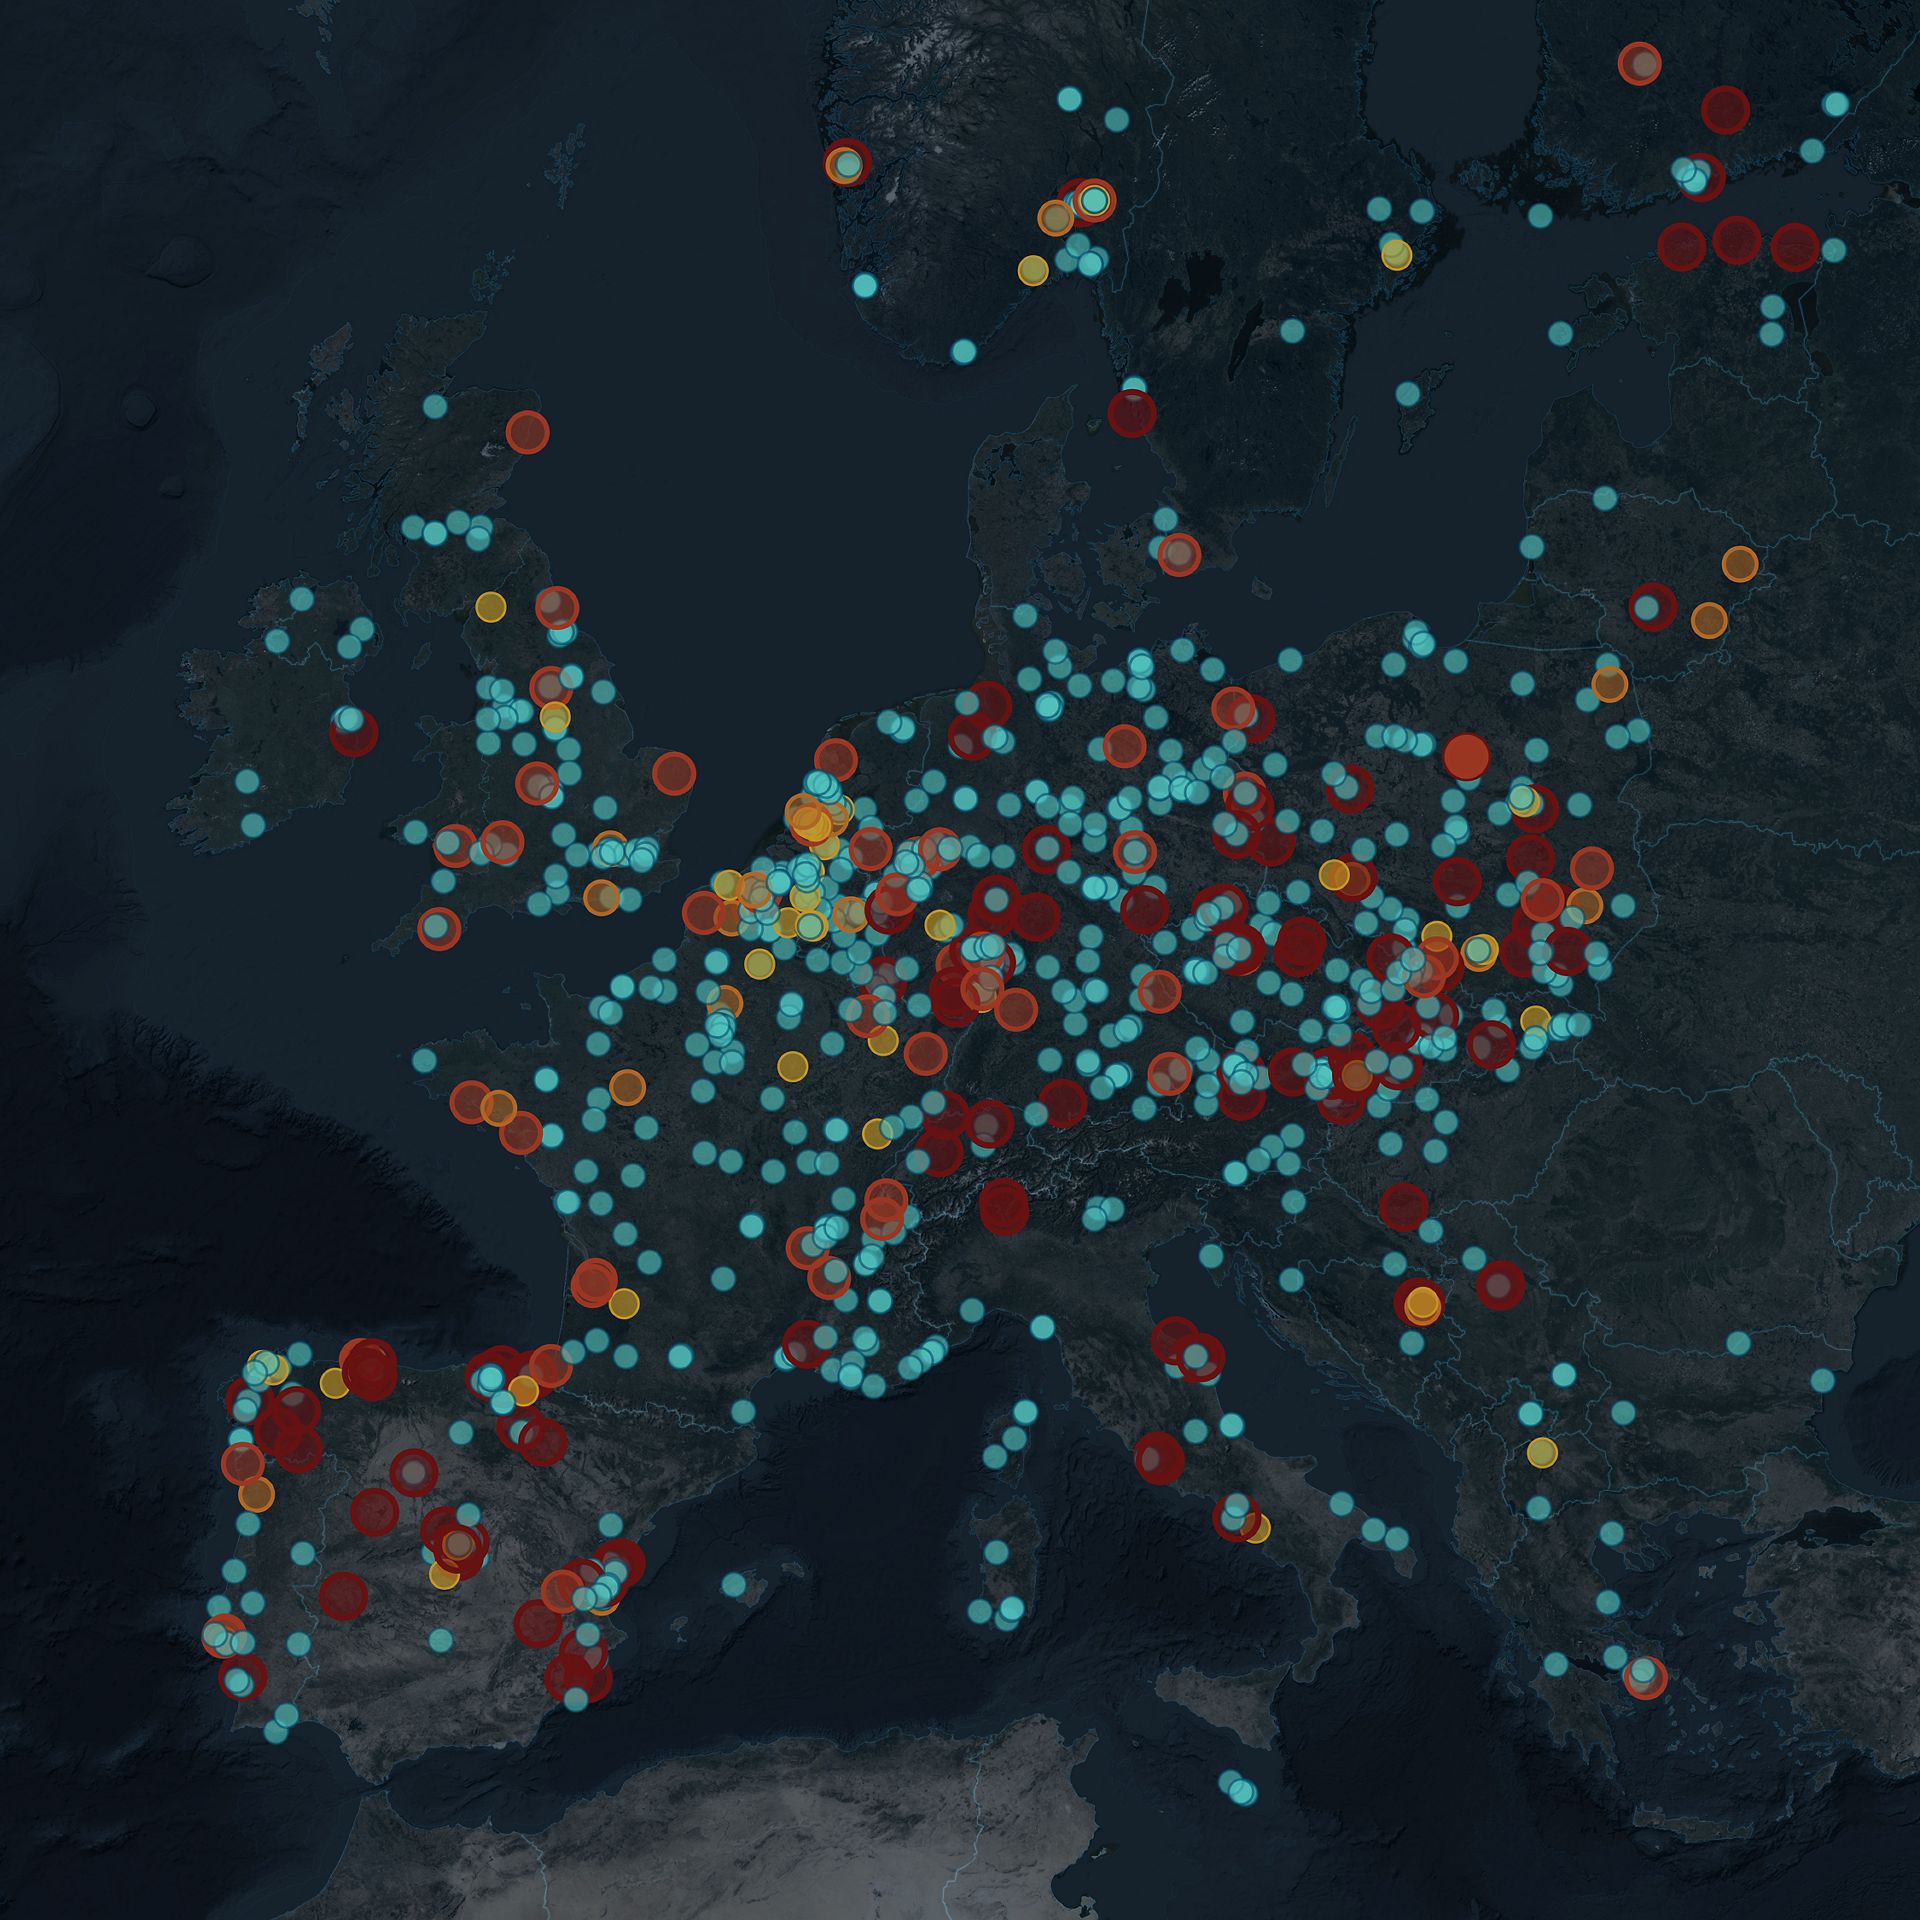Click the orange-ringed marker at top-right in Finland

[x=1639, y=64]
